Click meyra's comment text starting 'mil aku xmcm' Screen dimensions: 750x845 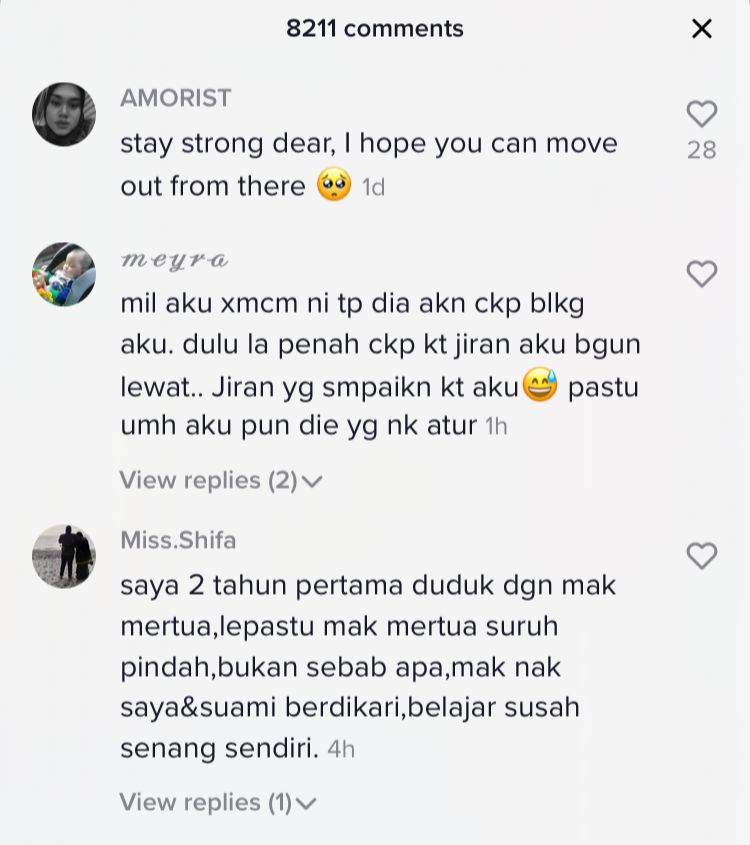tap(380, 365)
